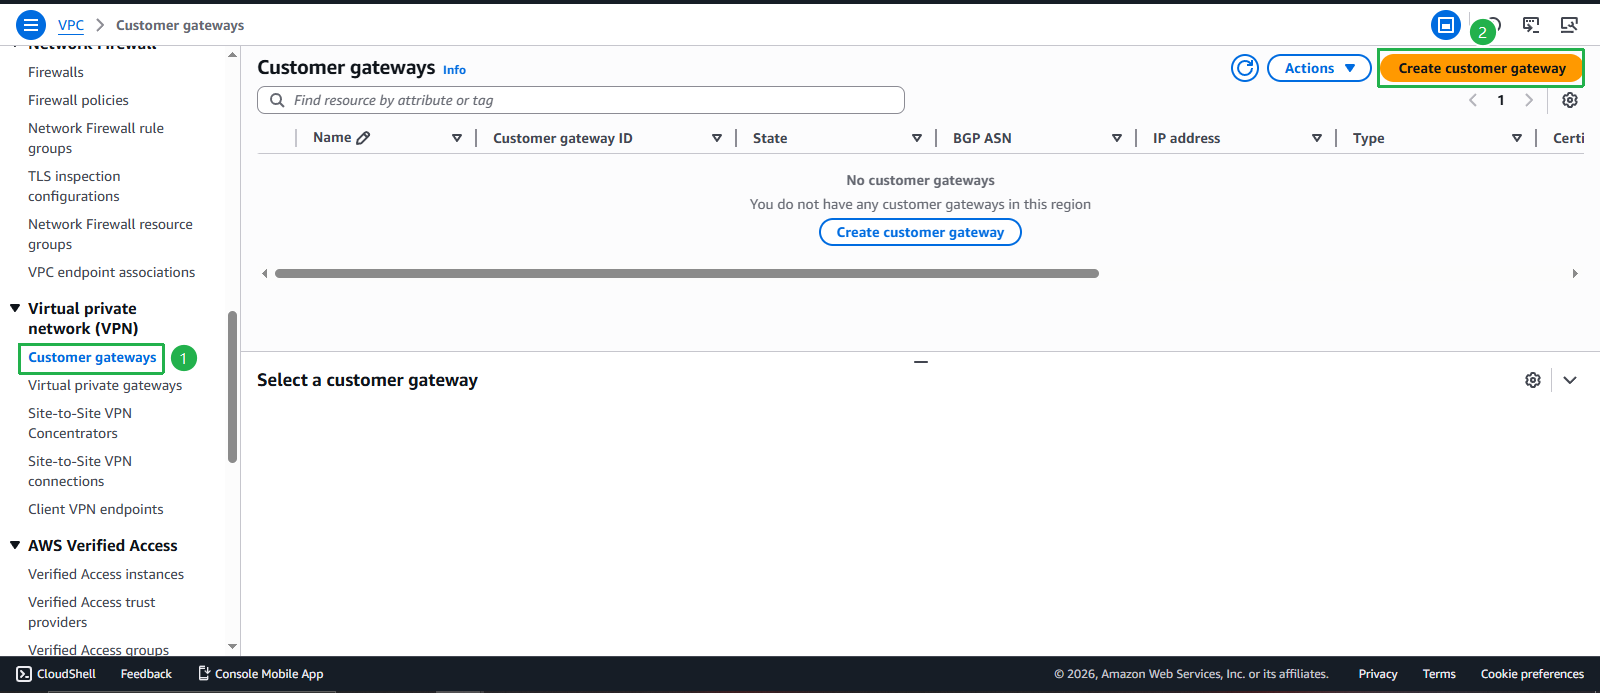
Task: Open Virtual private gateways
Action: point(105,385)
